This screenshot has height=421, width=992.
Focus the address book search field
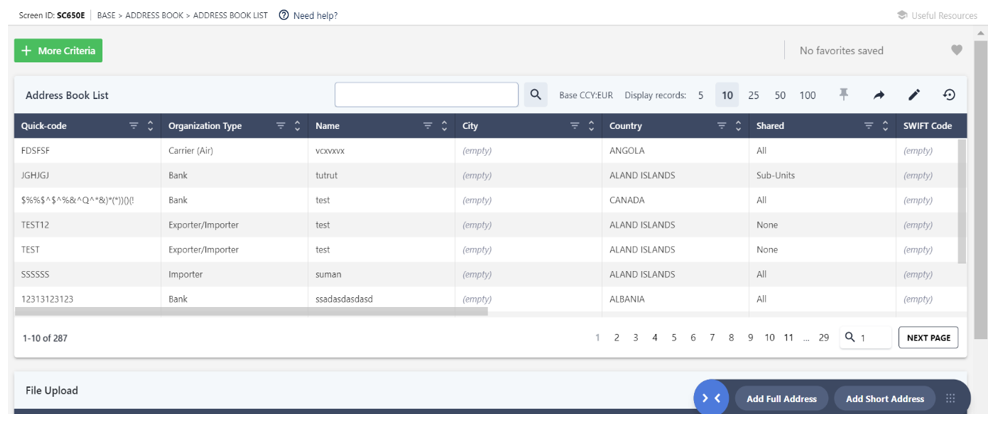[426, 95]
